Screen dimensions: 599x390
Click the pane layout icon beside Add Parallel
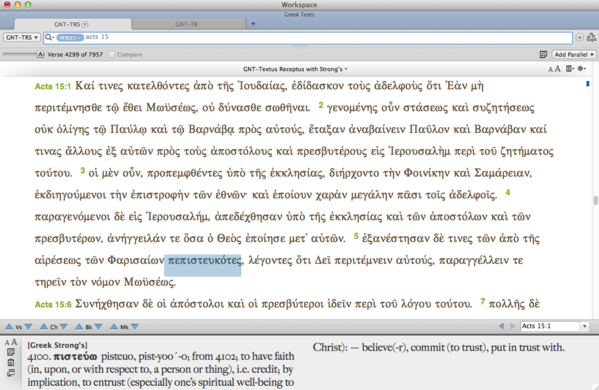[543, 55]
